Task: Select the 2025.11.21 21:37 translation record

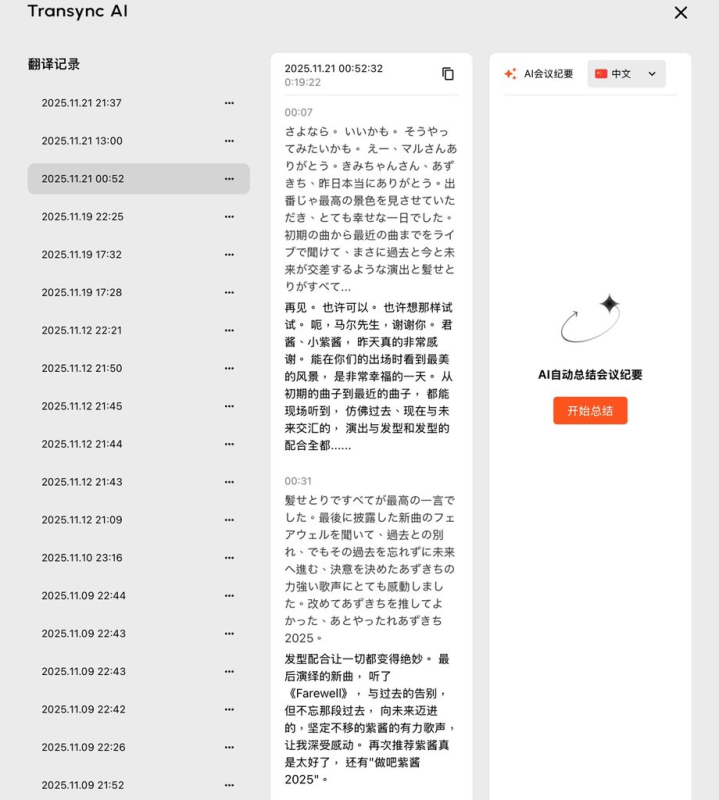Action: [82, 103]
